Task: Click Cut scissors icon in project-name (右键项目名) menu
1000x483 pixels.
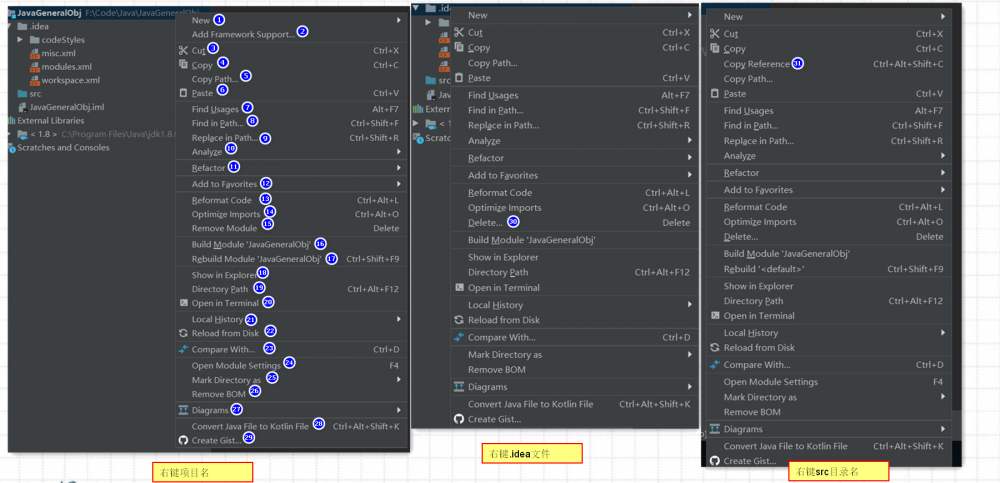Action: 183,50
